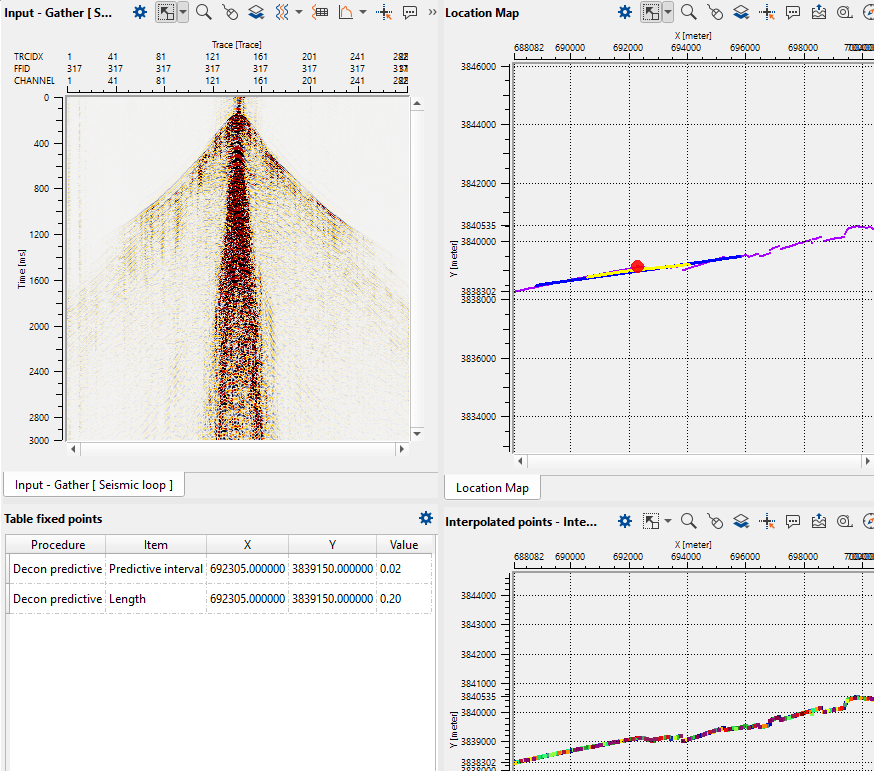874x771 pixels.
Task: Switch to Input - Gather [ Seismic loop ] tab
Action: coord(93,485)
